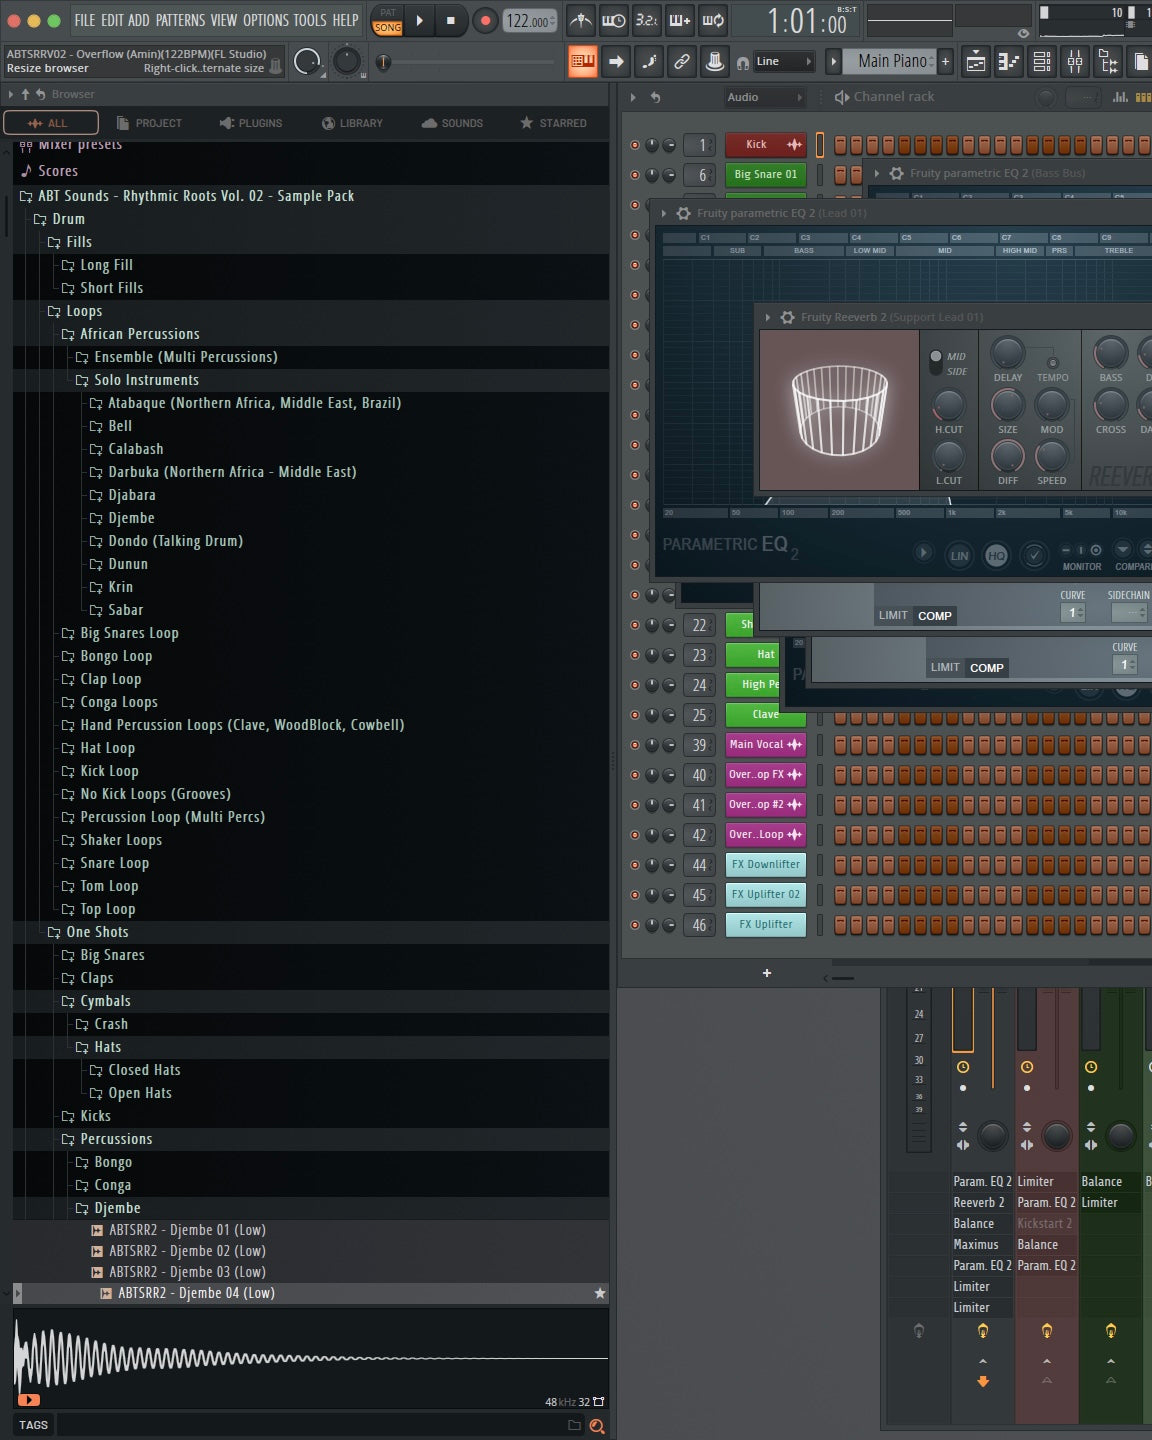The width and height of the screenshot is (1152, 1440).
Task: Click the stamp tool icon
Action: (x=714, y=62)
